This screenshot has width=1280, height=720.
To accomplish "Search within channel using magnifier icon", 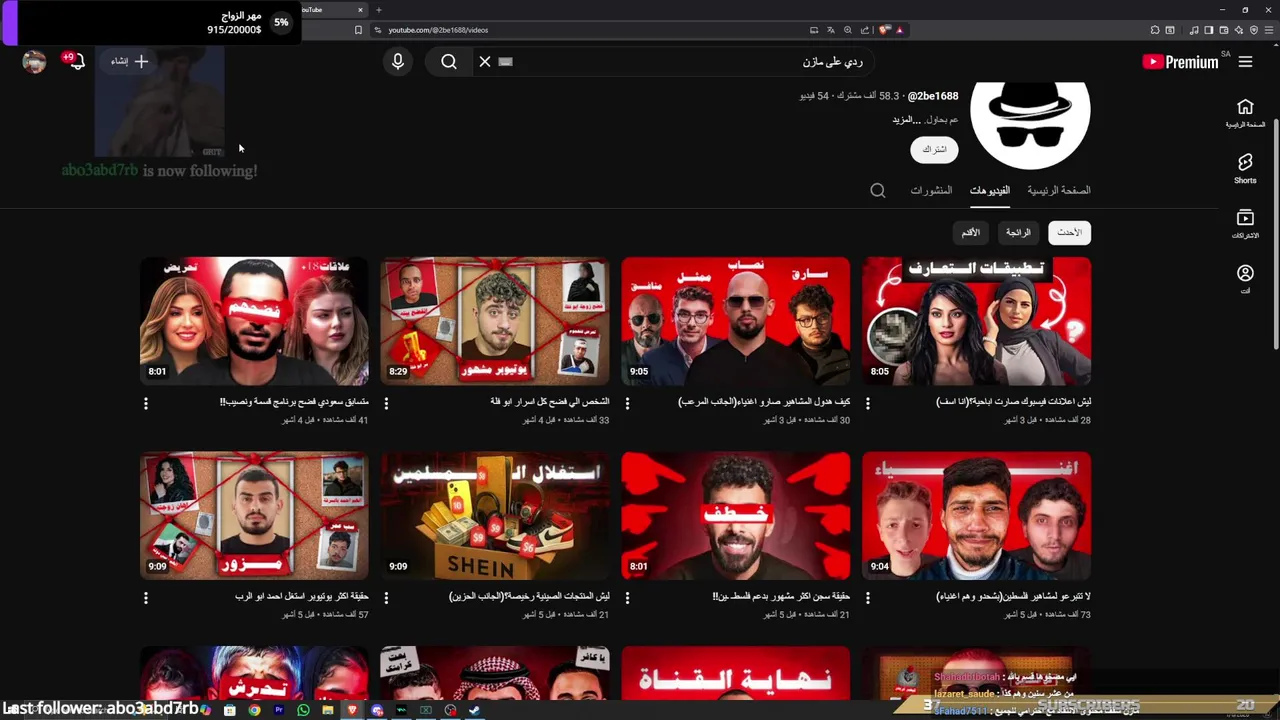I will 878,190.
